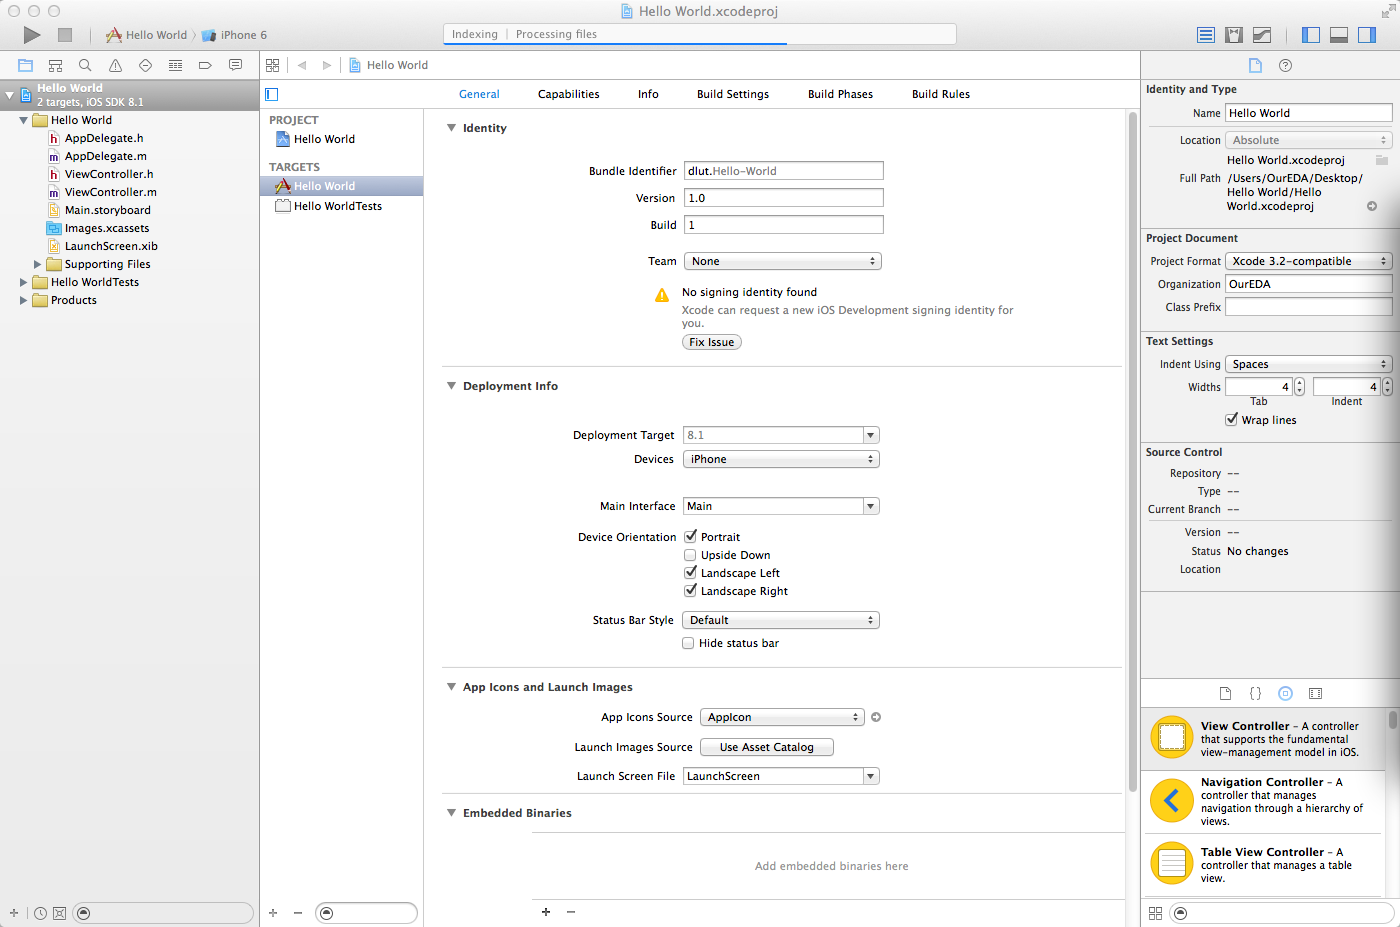Open the Devices dropdown
Image resolution: width=1400 pixels, height=927 pixels.
781,459
